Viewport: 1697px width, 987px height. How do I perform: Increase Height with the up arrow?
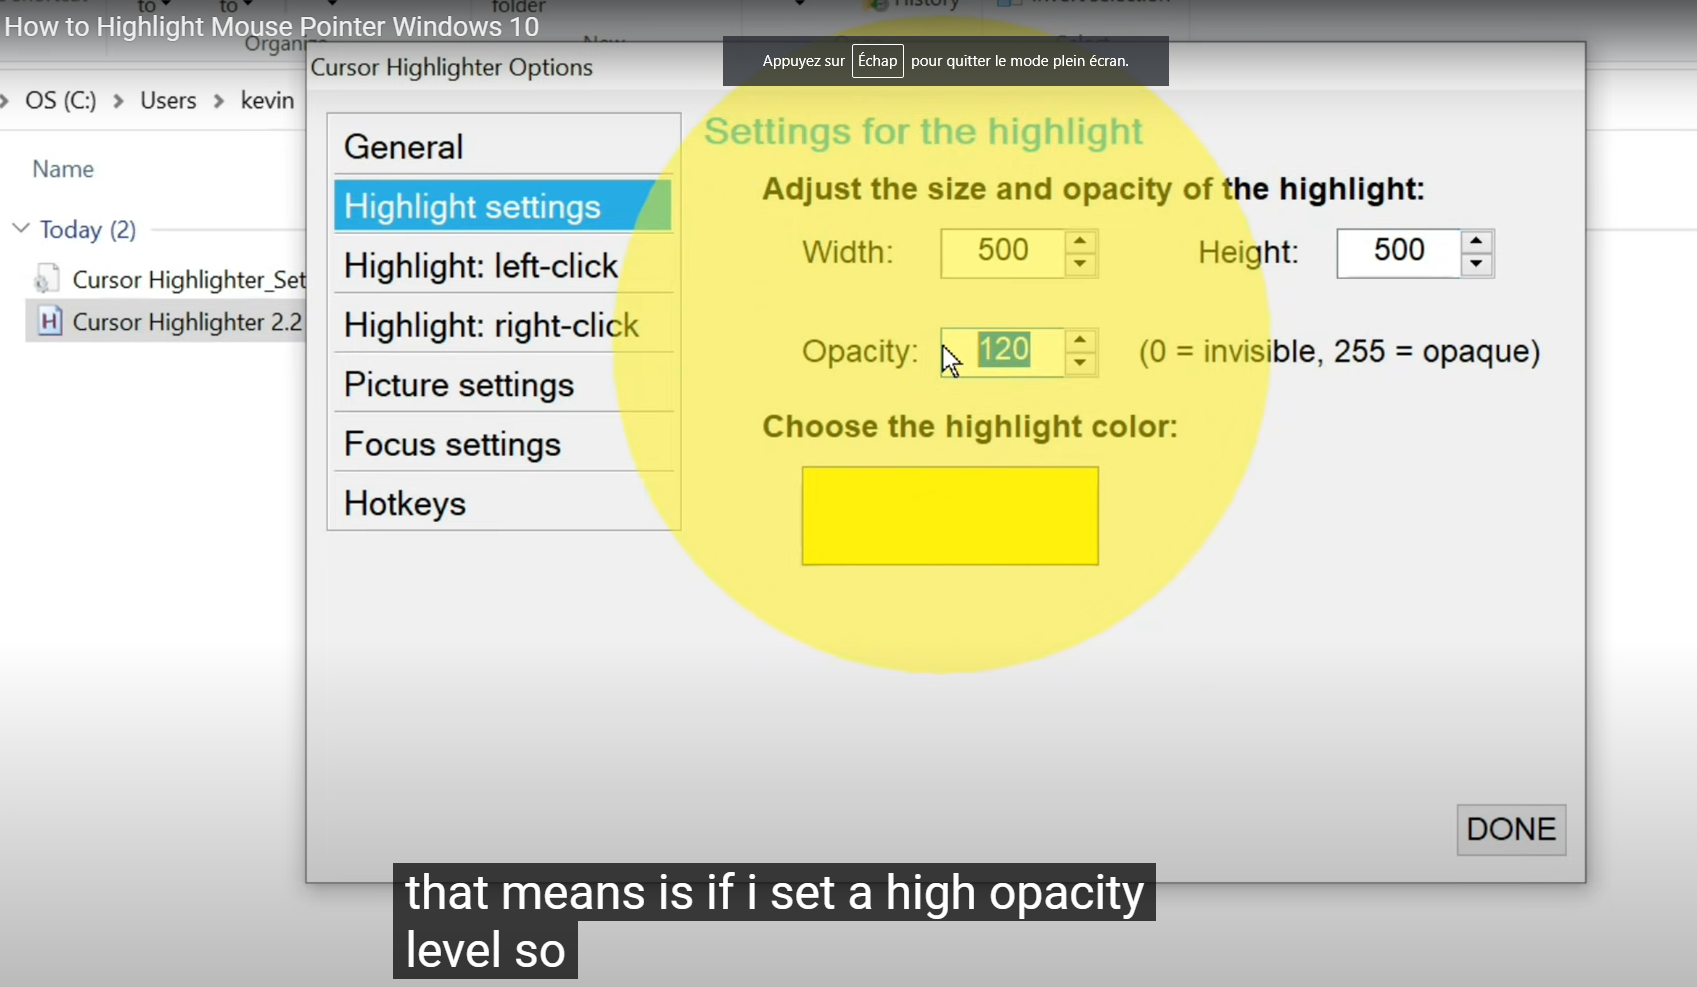(x=1477, y=241)
